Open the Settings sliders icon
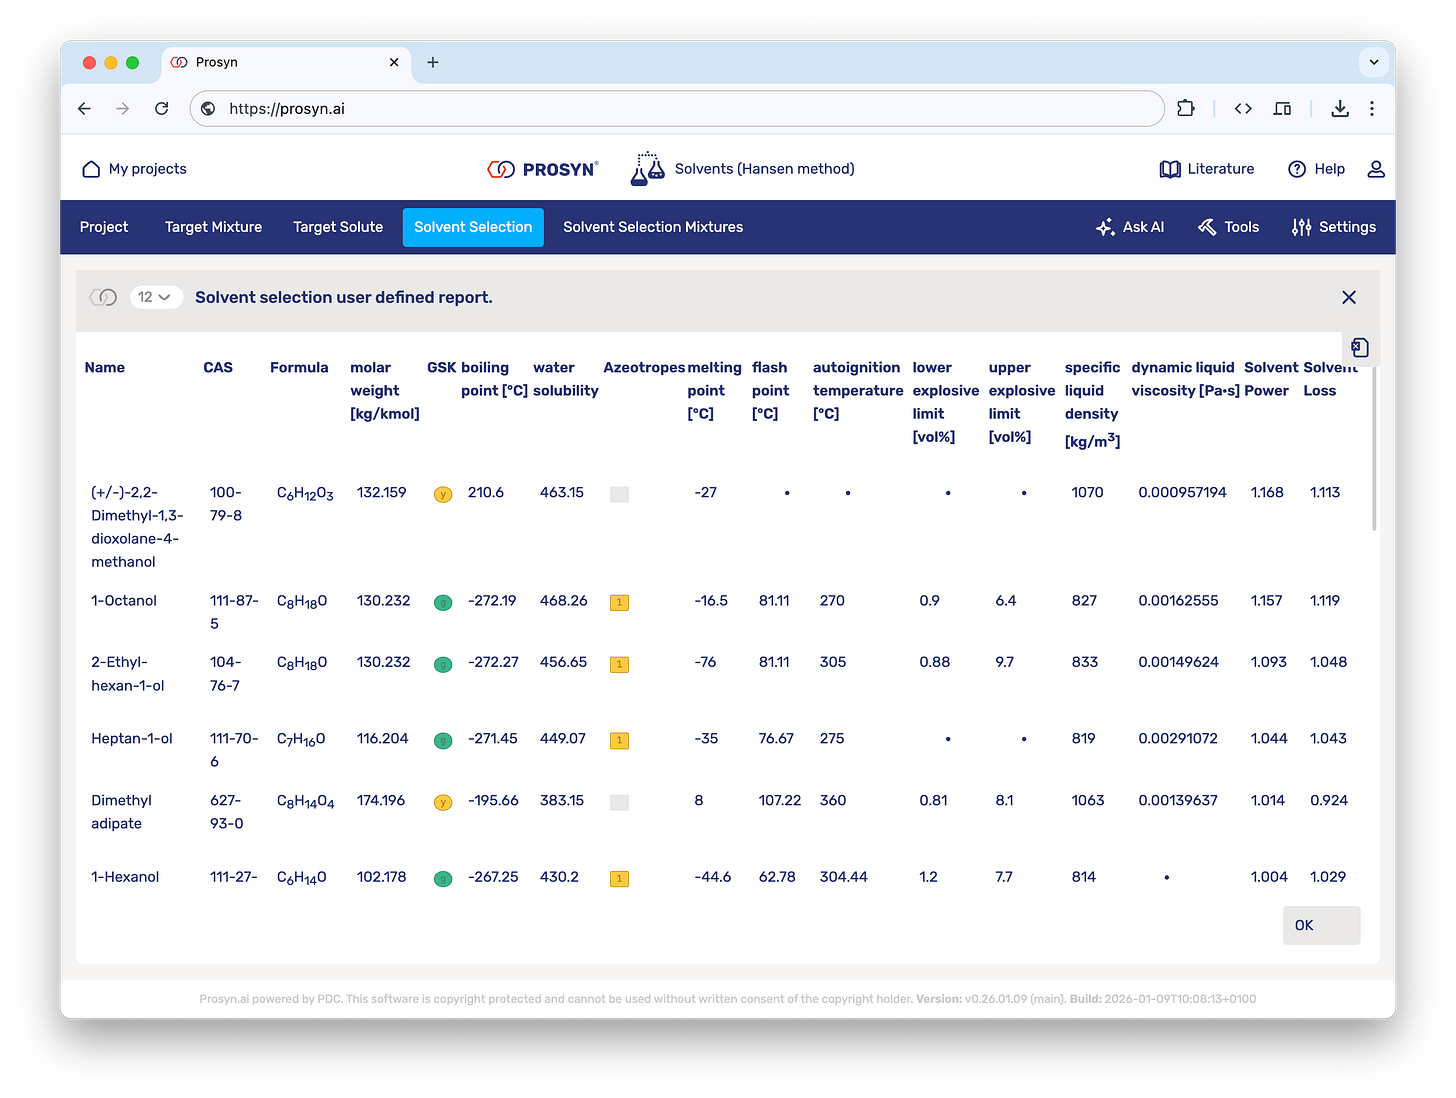 tap(1301, 227)
